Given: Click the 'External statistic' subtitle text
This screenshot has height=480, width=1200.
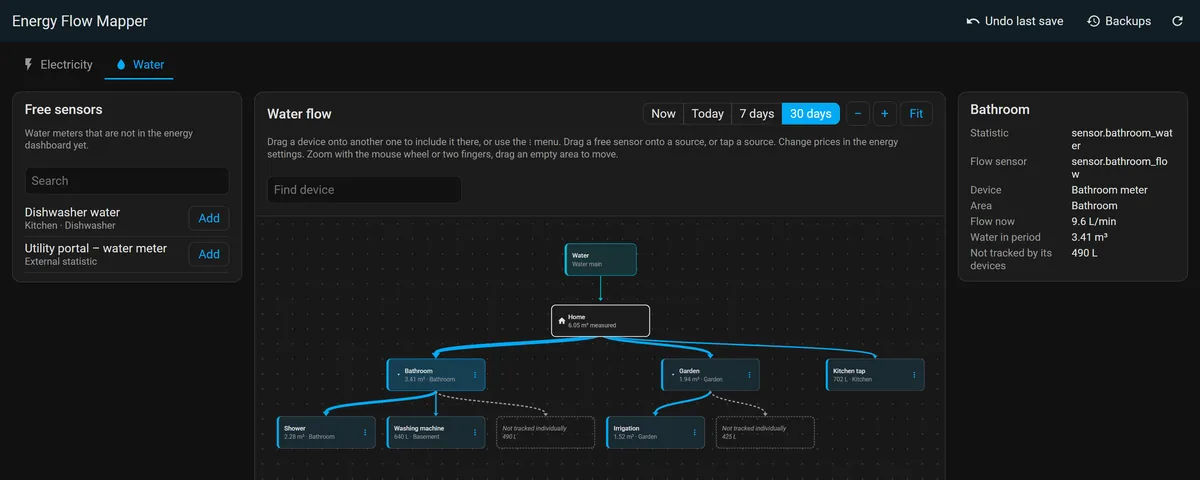Looking at the screenshot, I should pyautogui.click(x=61, y=262).
